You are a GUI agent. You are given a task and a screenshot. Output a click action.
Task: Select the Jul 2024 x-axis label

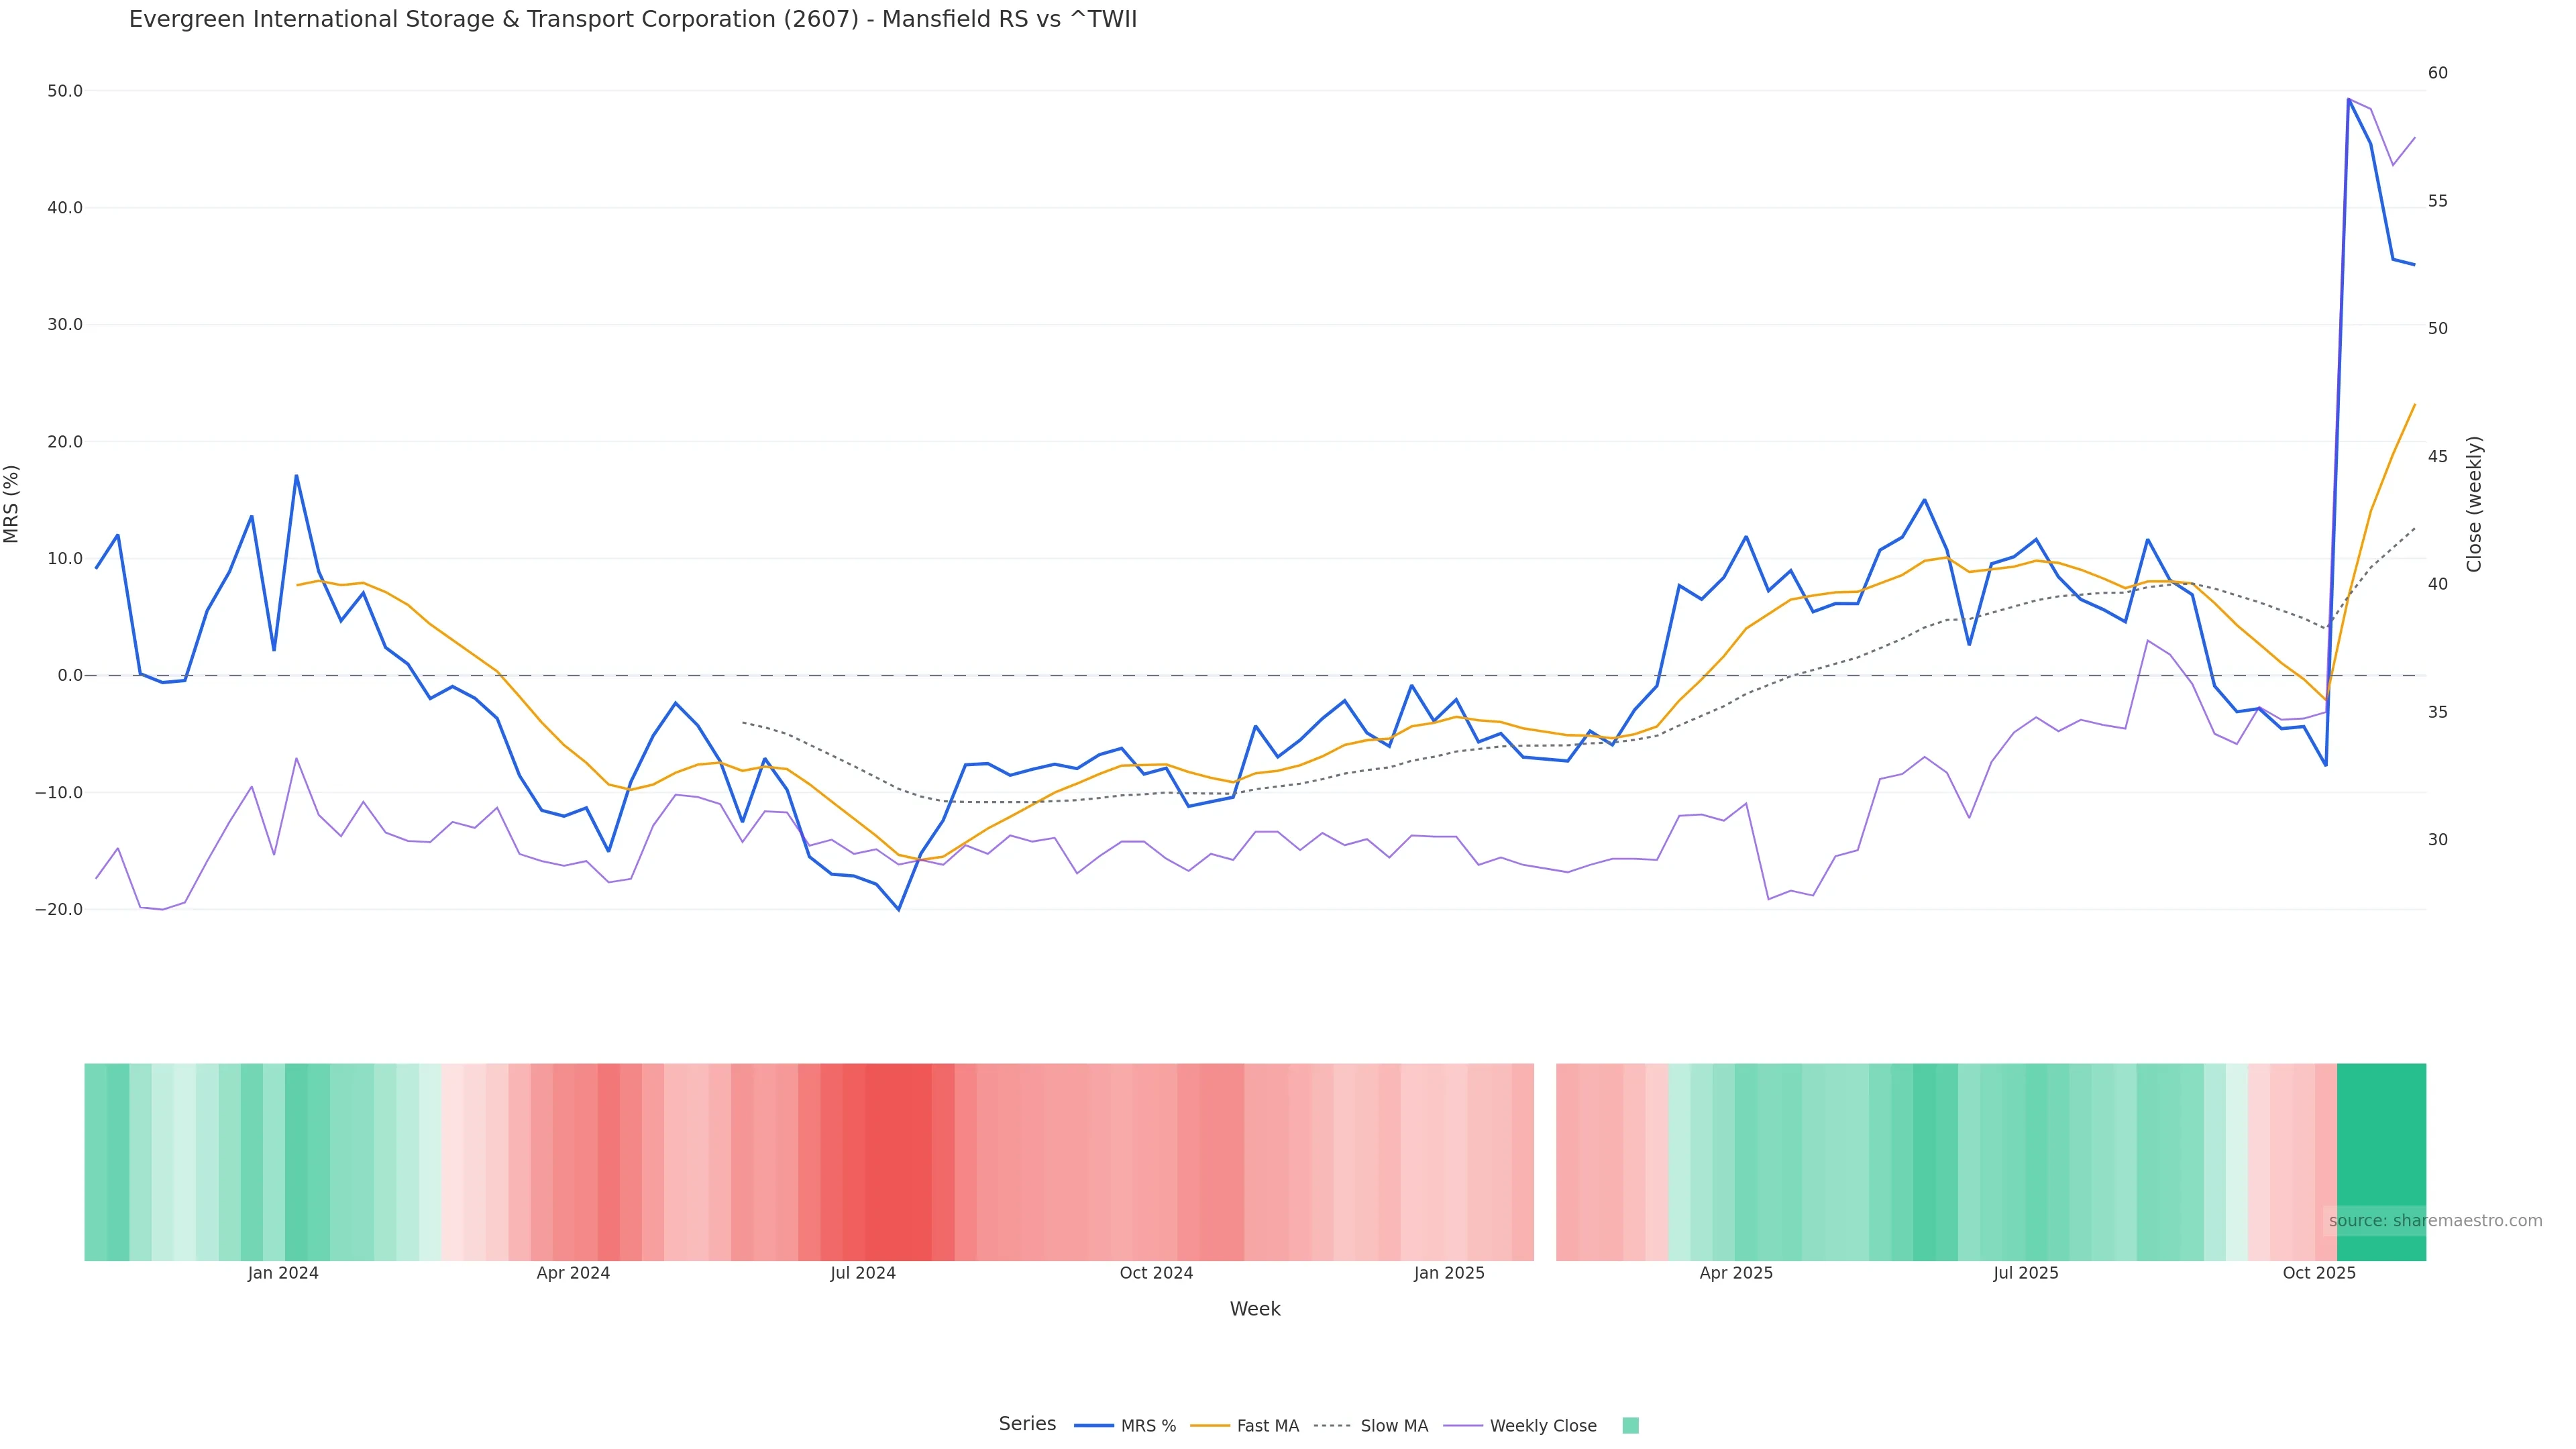(x=862, y=1273)
